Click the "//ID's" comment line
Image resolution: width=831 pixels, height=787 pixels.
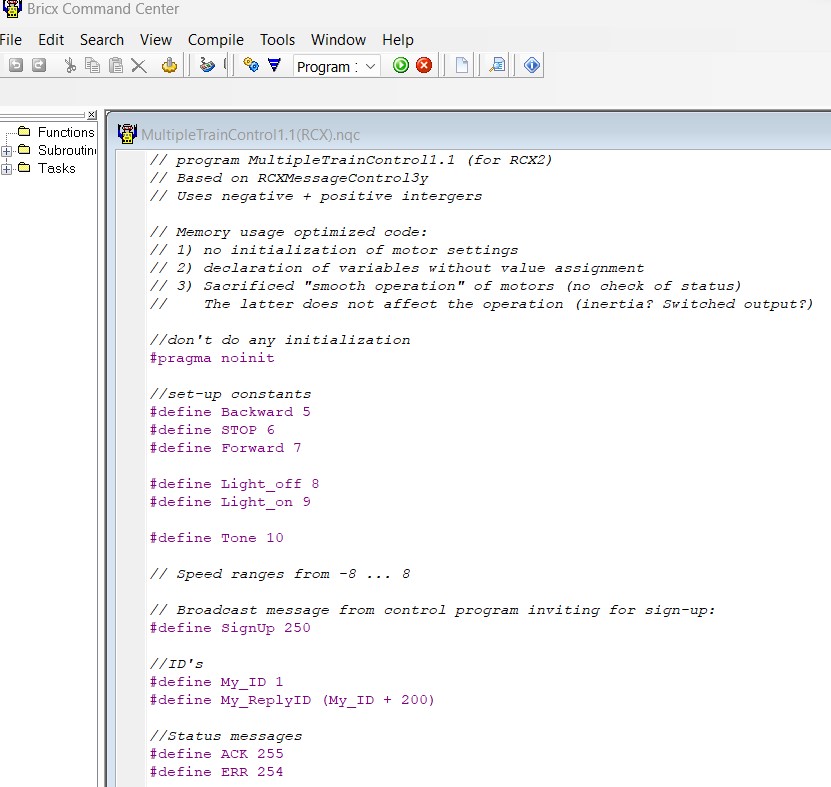(x=176, y=664)
